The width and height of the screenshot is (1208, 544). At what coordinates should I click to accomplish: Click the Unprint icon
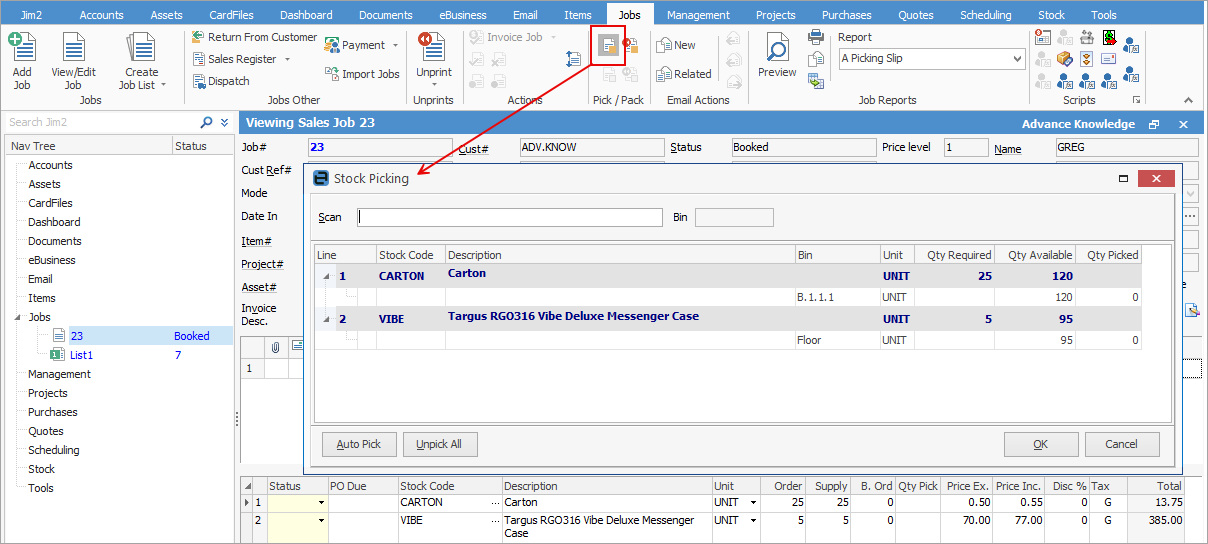point(432,46)
